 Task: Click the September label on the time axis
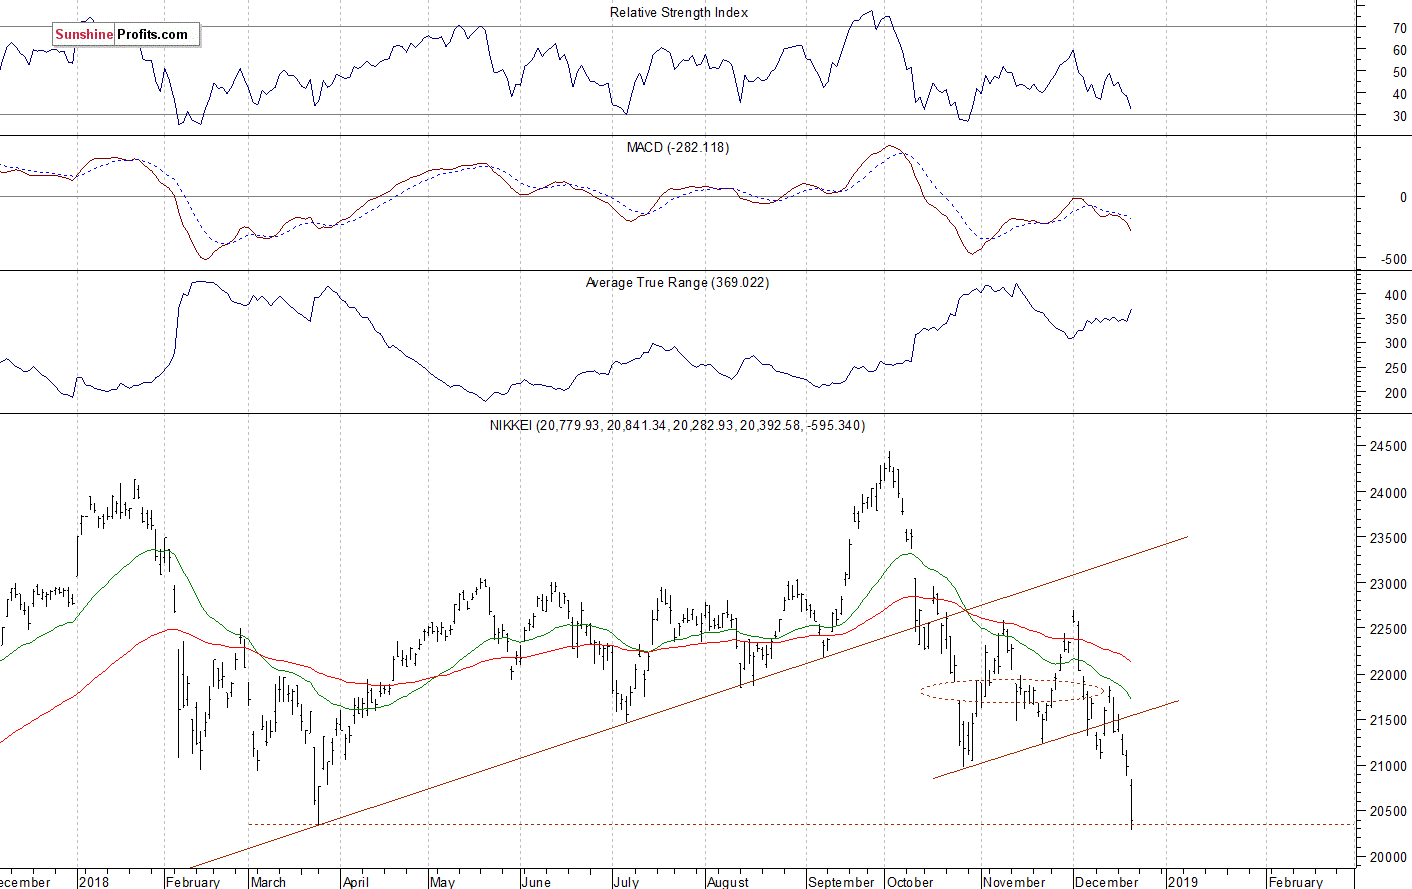pyautogui.click(x=841, y=882)
